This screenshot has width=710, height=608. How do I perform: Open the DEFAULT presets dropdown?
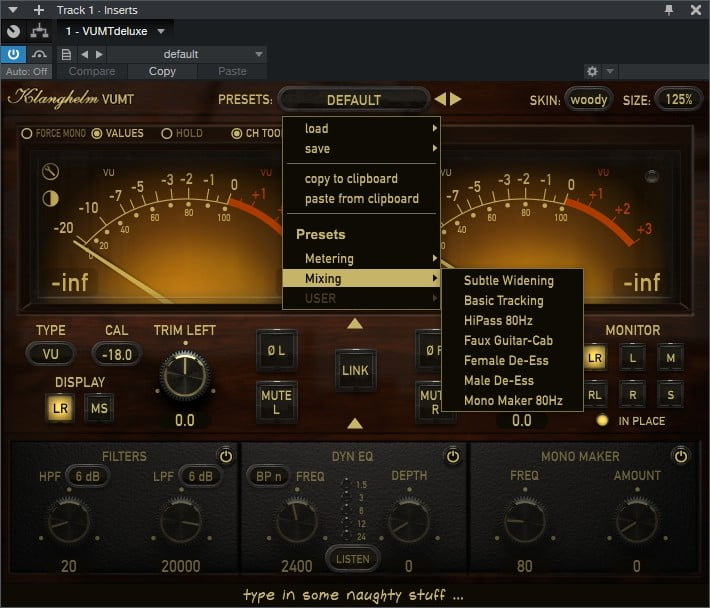pyautogui.click(x=354, y=100)
